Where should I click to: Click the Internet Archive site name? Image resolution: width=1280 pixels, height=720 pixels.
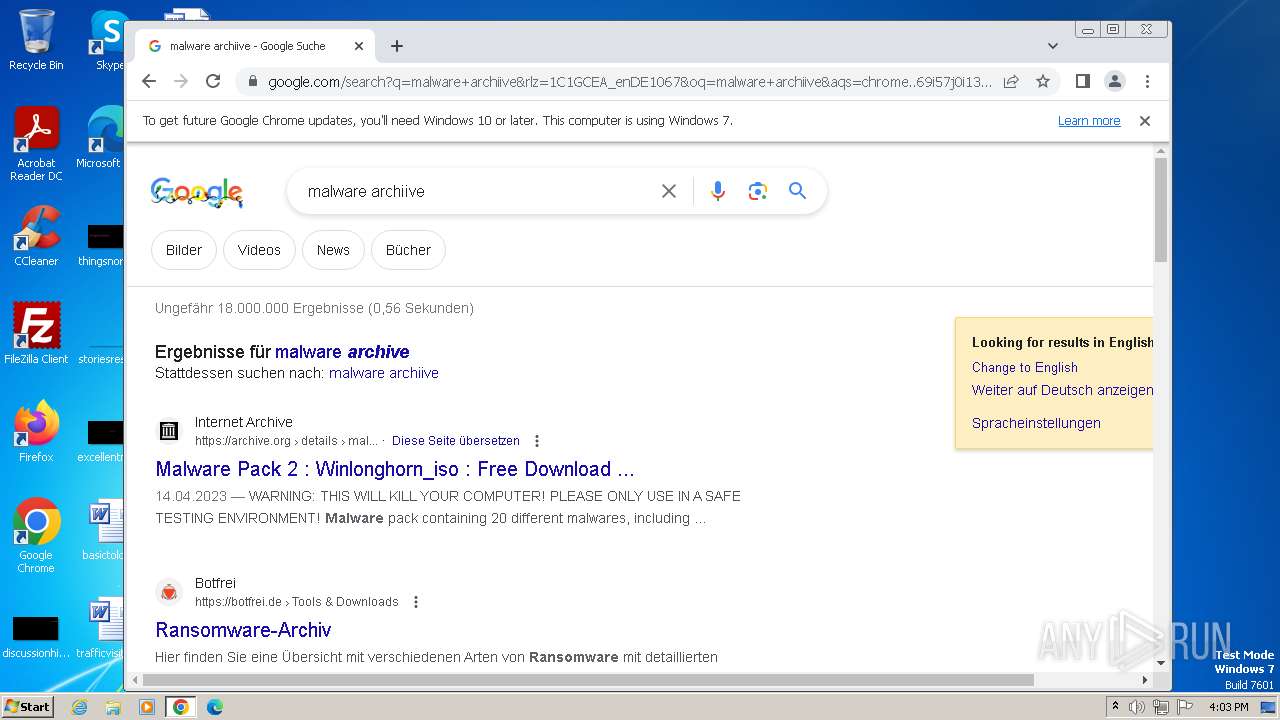pyautogui.click(x=243, y=422)
